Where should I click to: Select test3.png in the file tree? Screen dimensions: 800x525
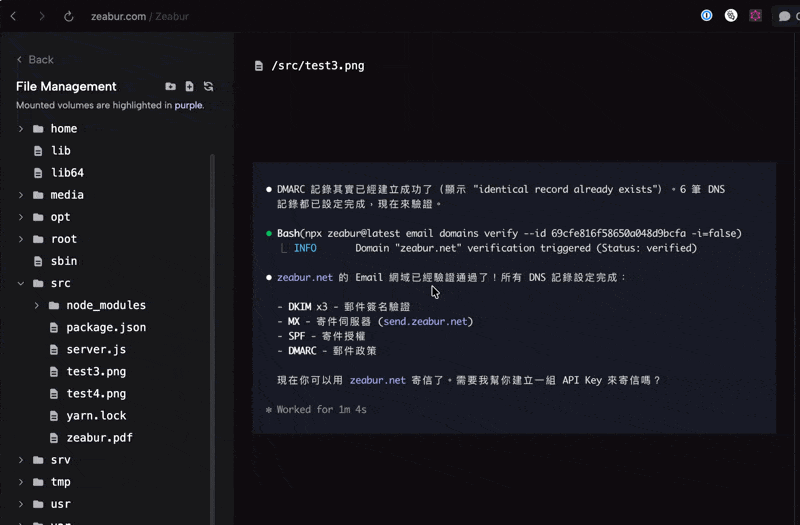coord(96,372)
